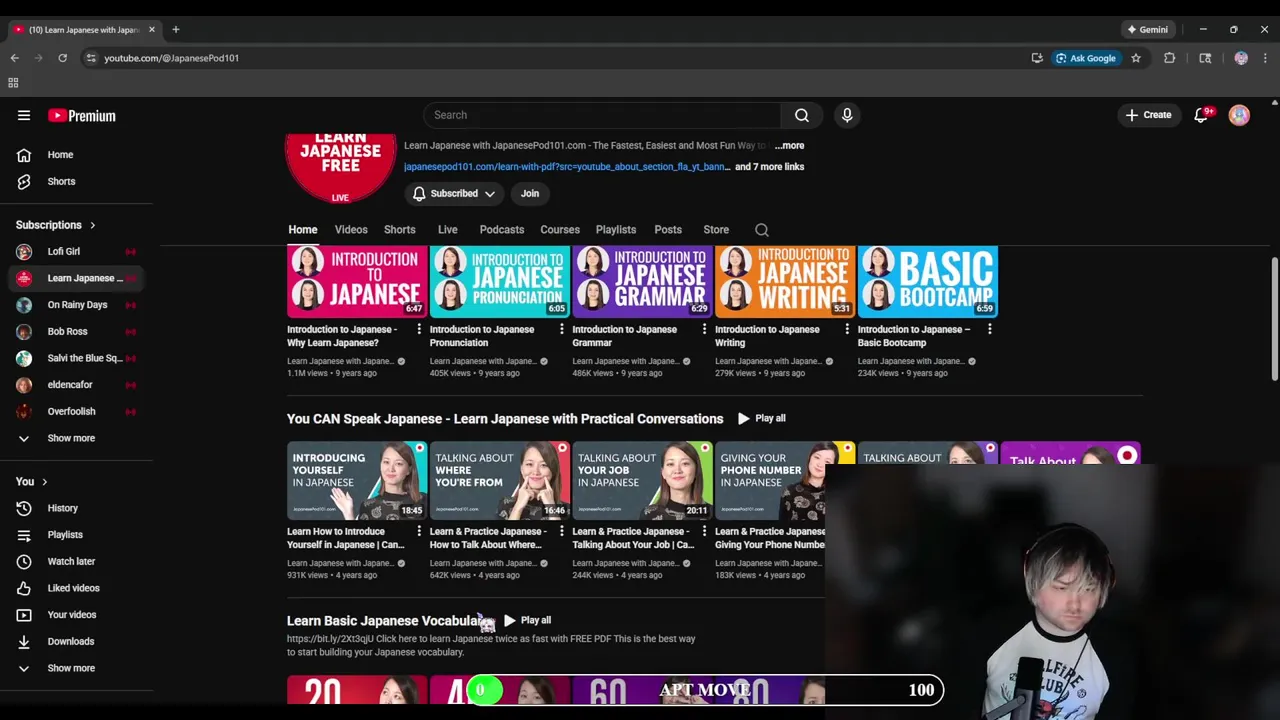This screenshot has width=1280, height=720.
Task: Open Talking About Your Job thumbnail
Action: [642, 480]
